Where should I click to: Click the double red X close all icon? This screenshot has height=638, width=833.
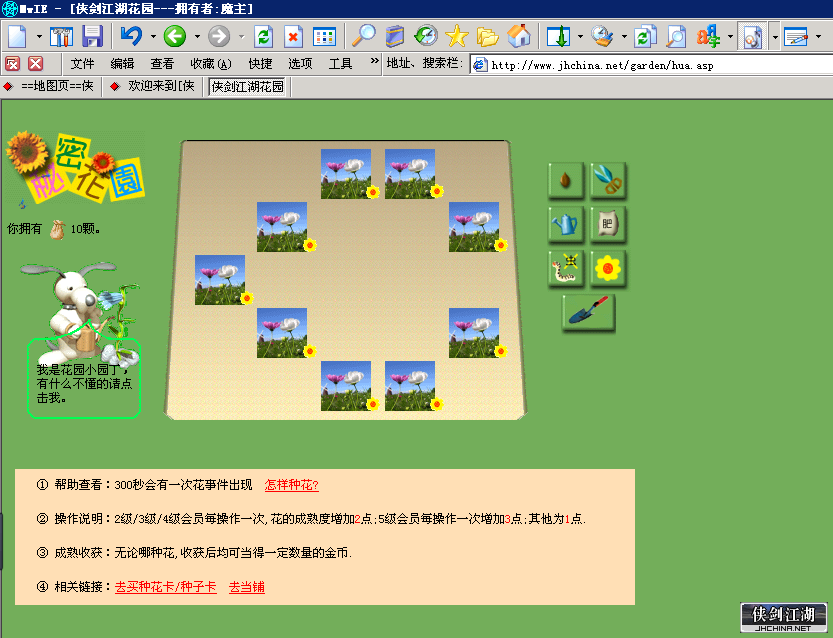click(x=12, y=64)
